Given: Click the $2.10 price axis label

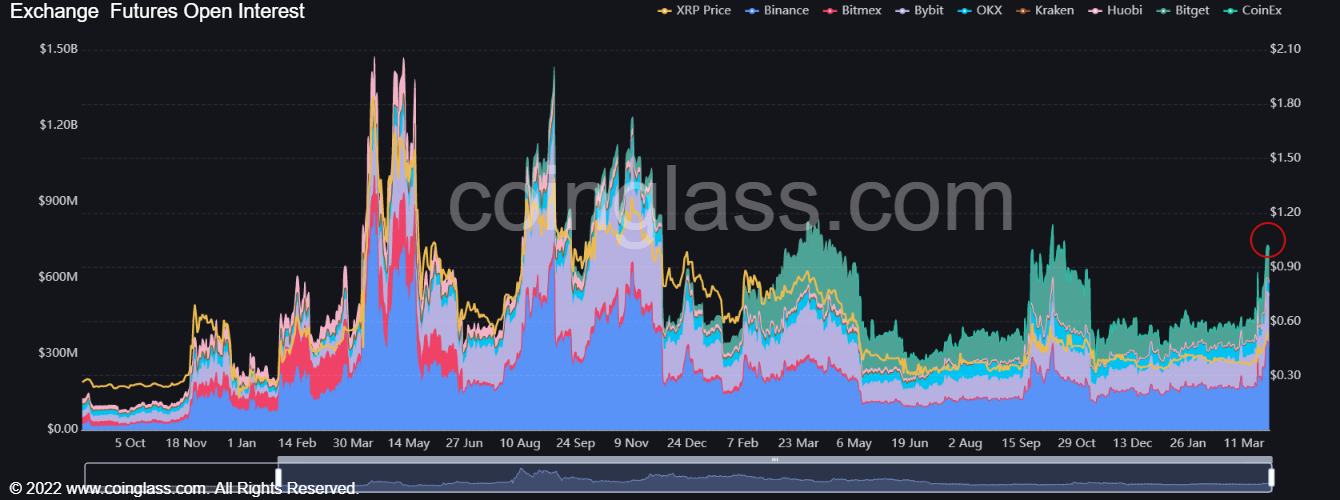Looking at the screenshot, I should 1285,49.
